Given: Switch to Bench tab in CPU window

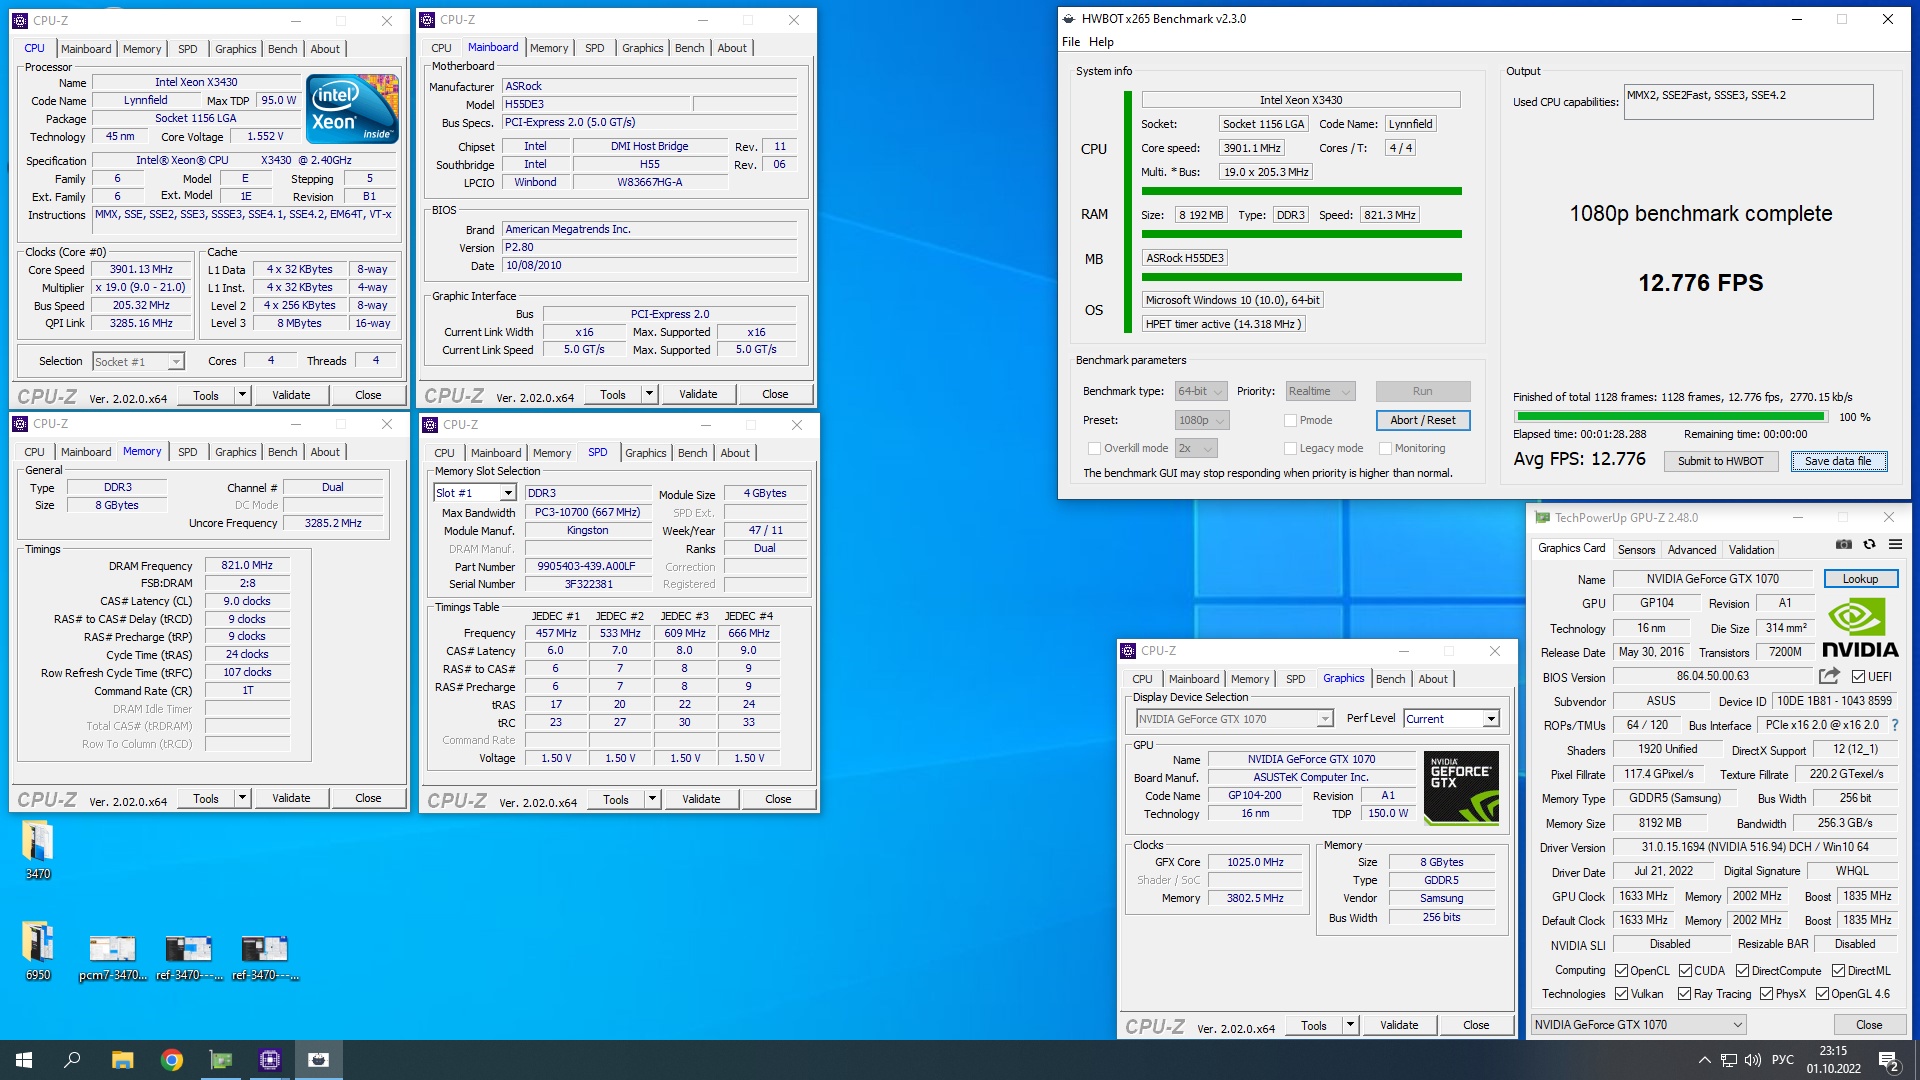Looking at the screenshot, I should coord(282,49).
